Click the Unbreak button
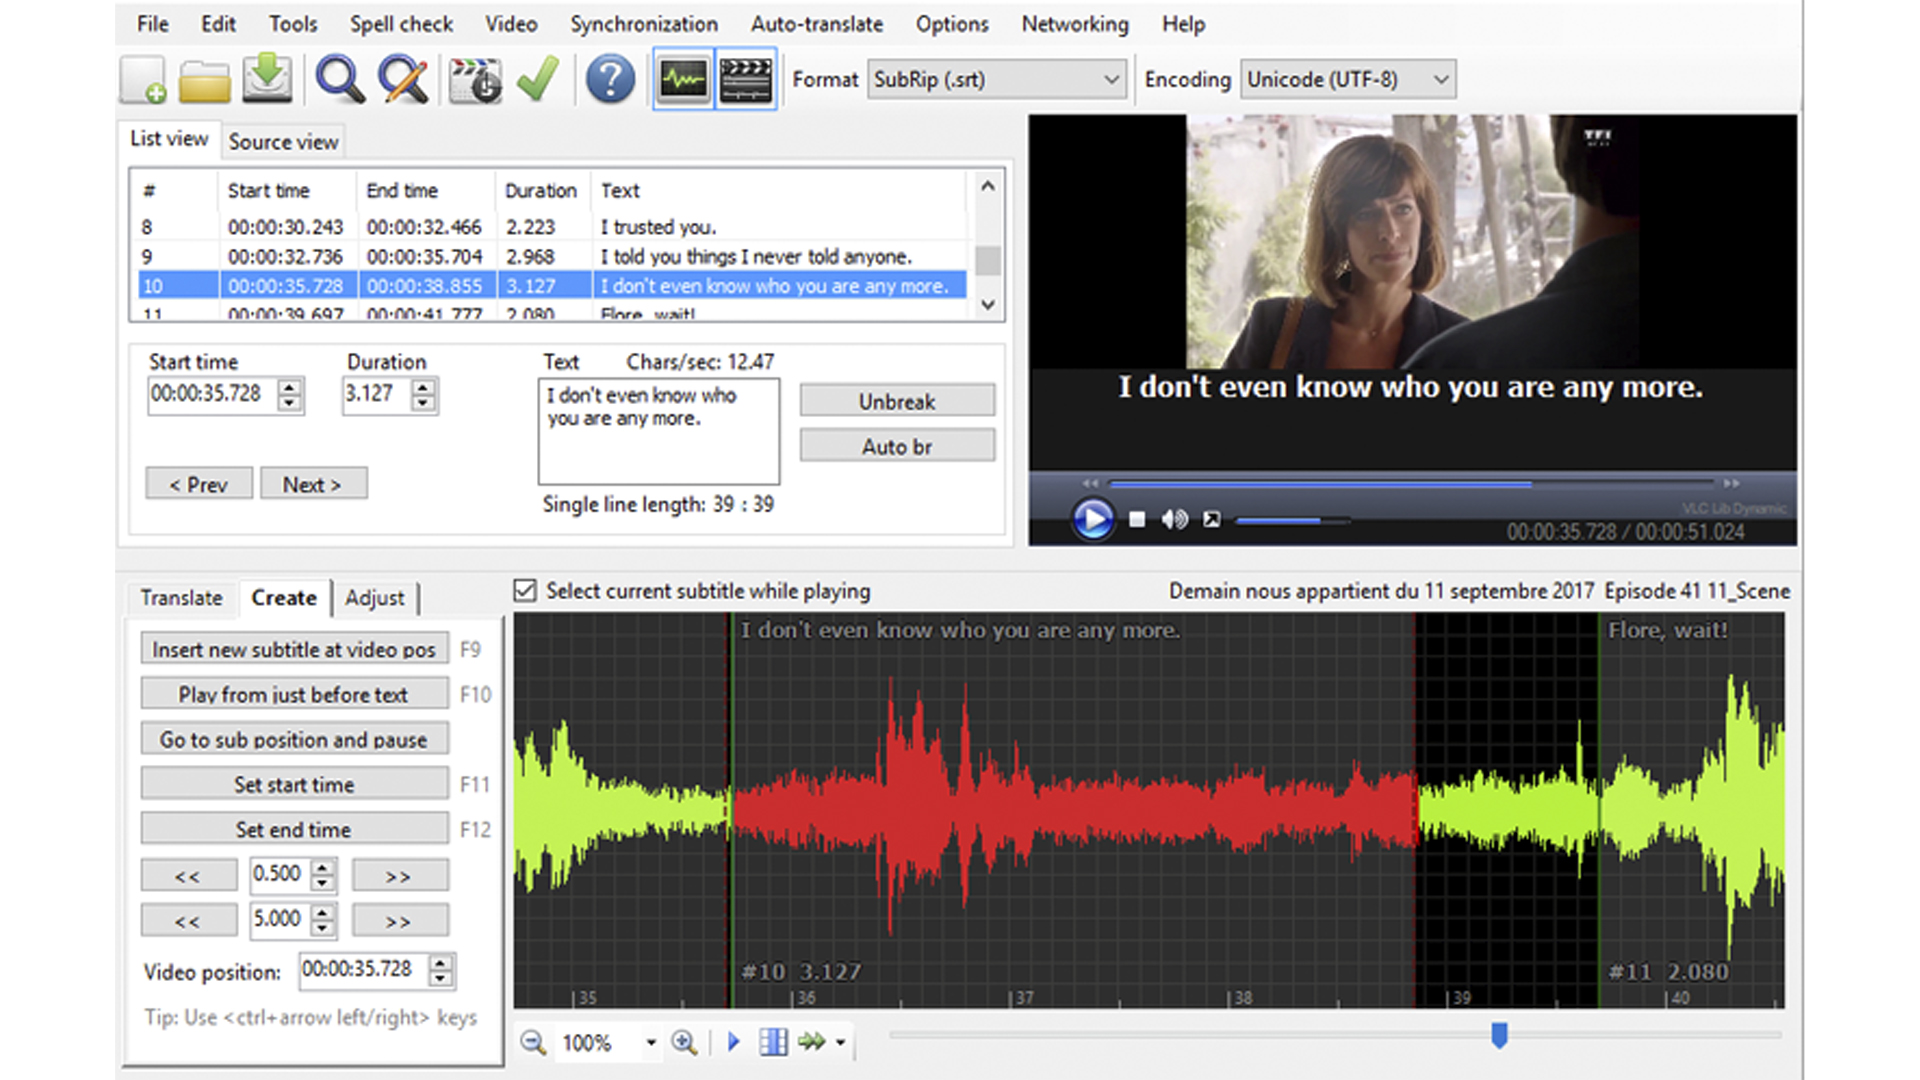 pos(897,401)
